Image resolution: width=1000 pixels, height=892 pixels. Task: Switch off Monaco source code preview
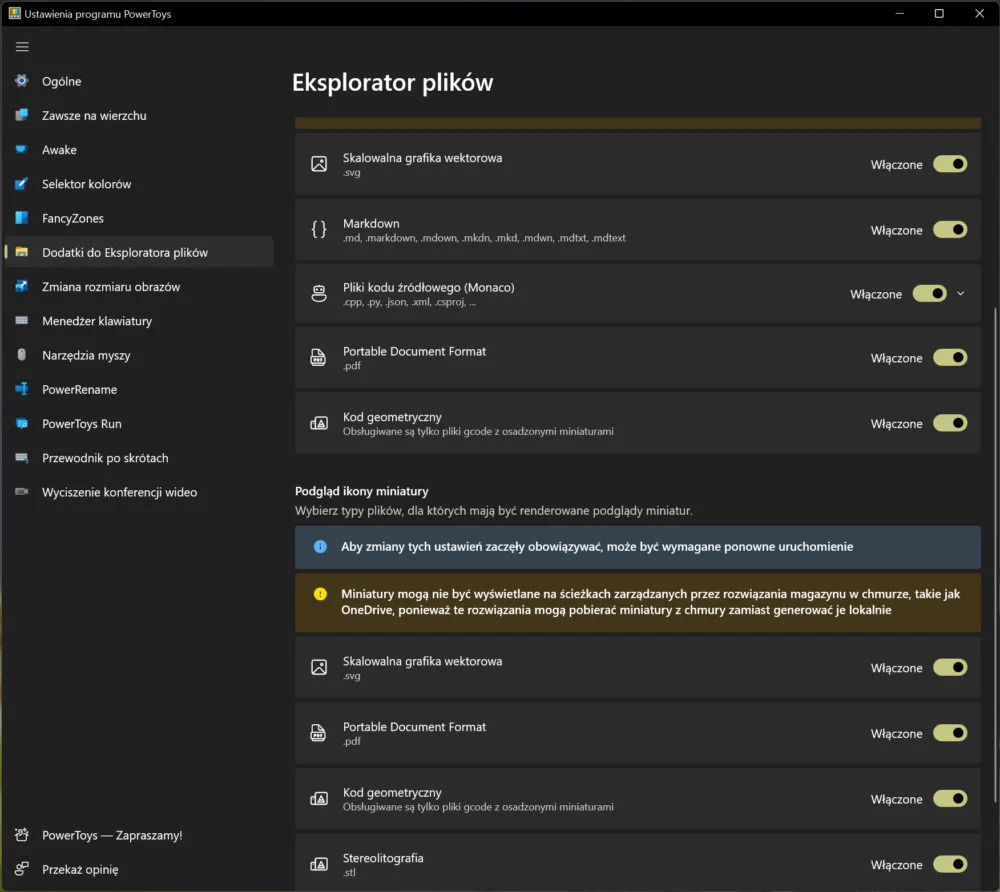tap(929, 293)
